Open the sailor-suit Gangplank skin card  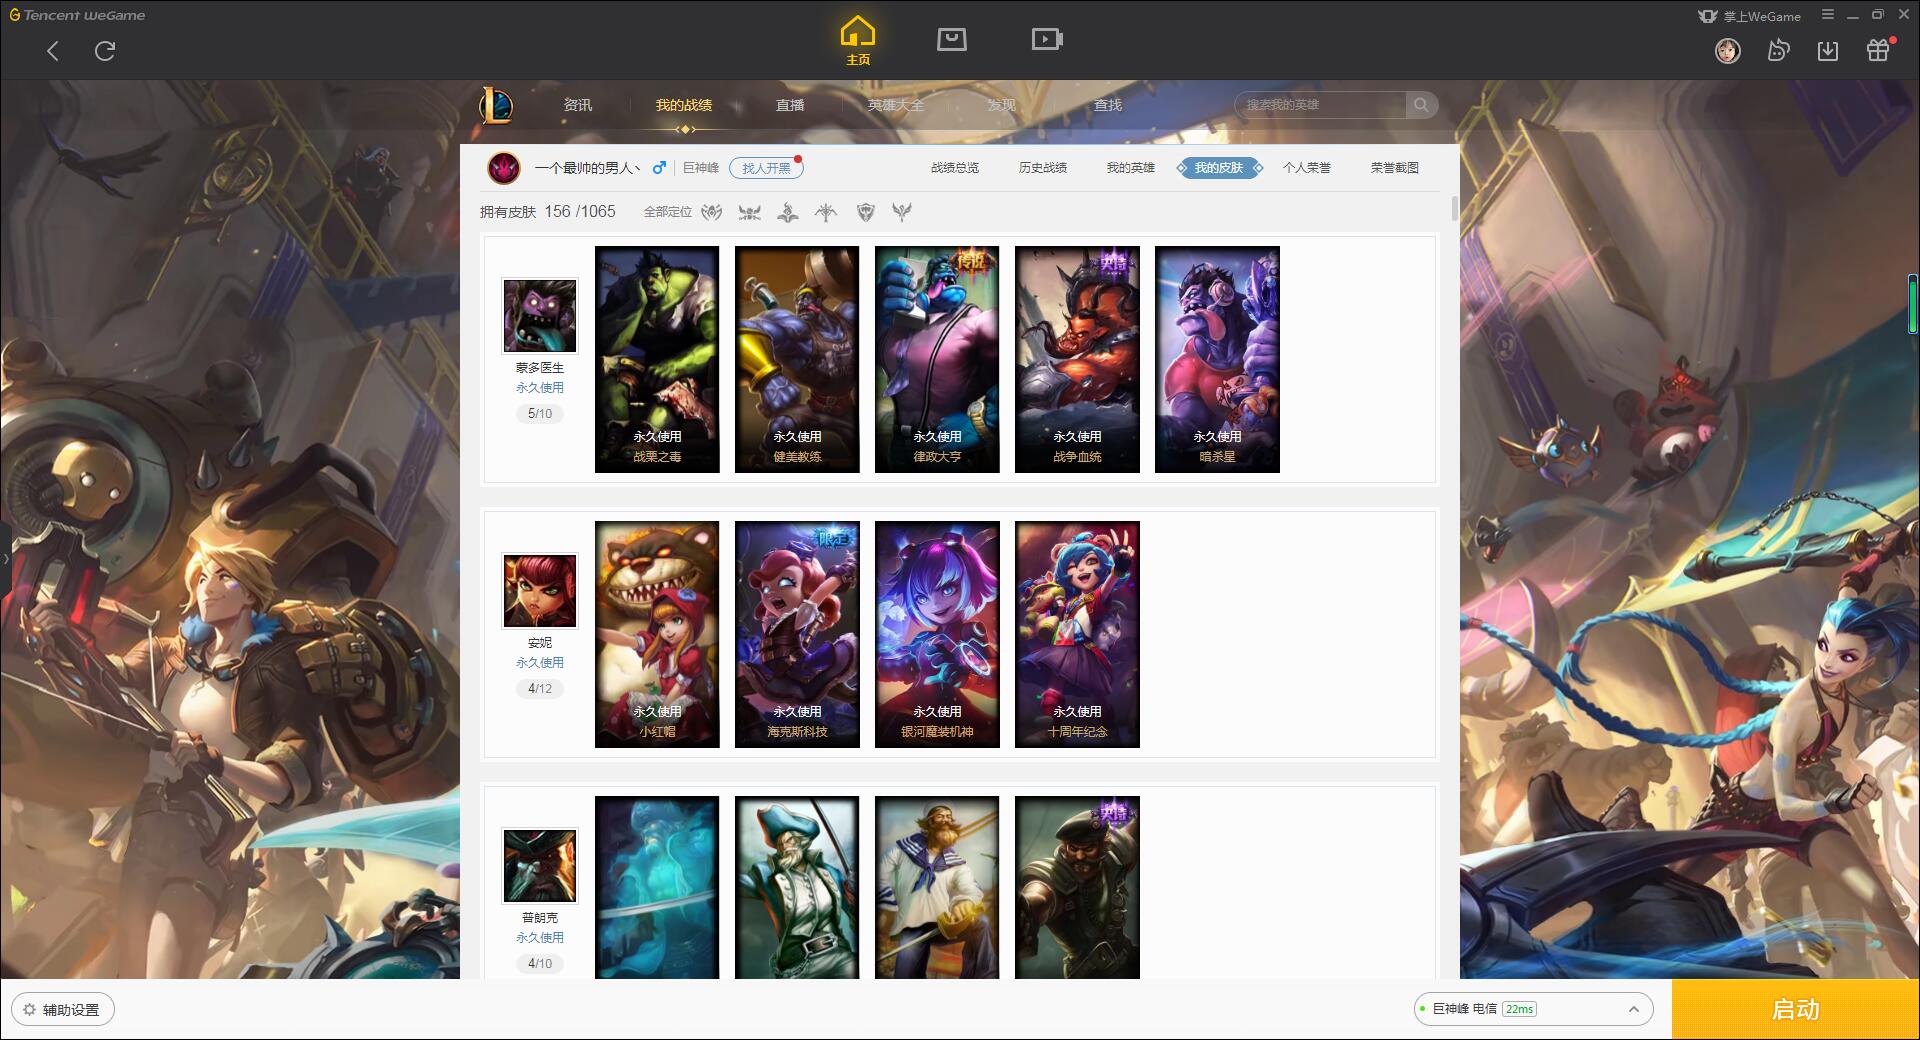pyautogui.click(x=937, y=887)
